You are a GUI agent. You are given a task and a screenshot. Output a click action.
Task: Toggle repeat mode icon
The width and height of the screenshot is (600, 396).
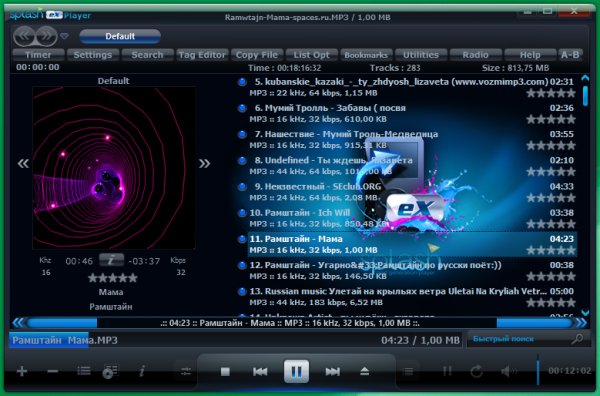pyautogui.click(x=476, y=371)
